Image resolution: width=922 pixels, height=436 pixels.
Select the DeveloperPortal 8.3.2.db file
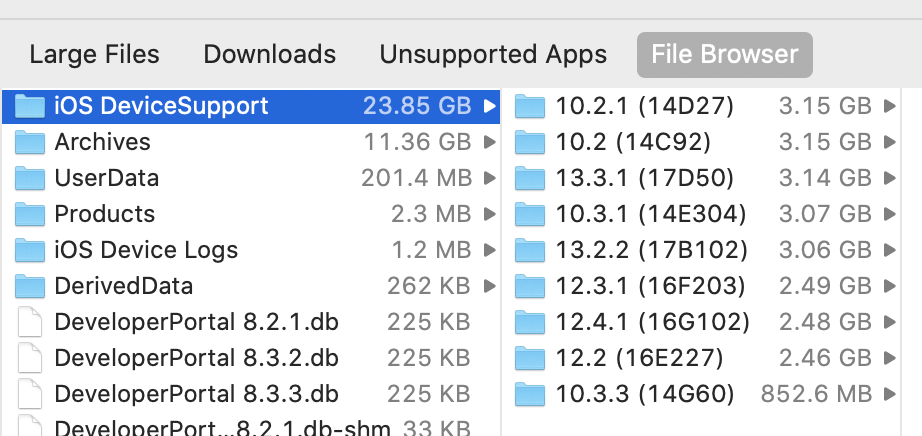(196, 358)
